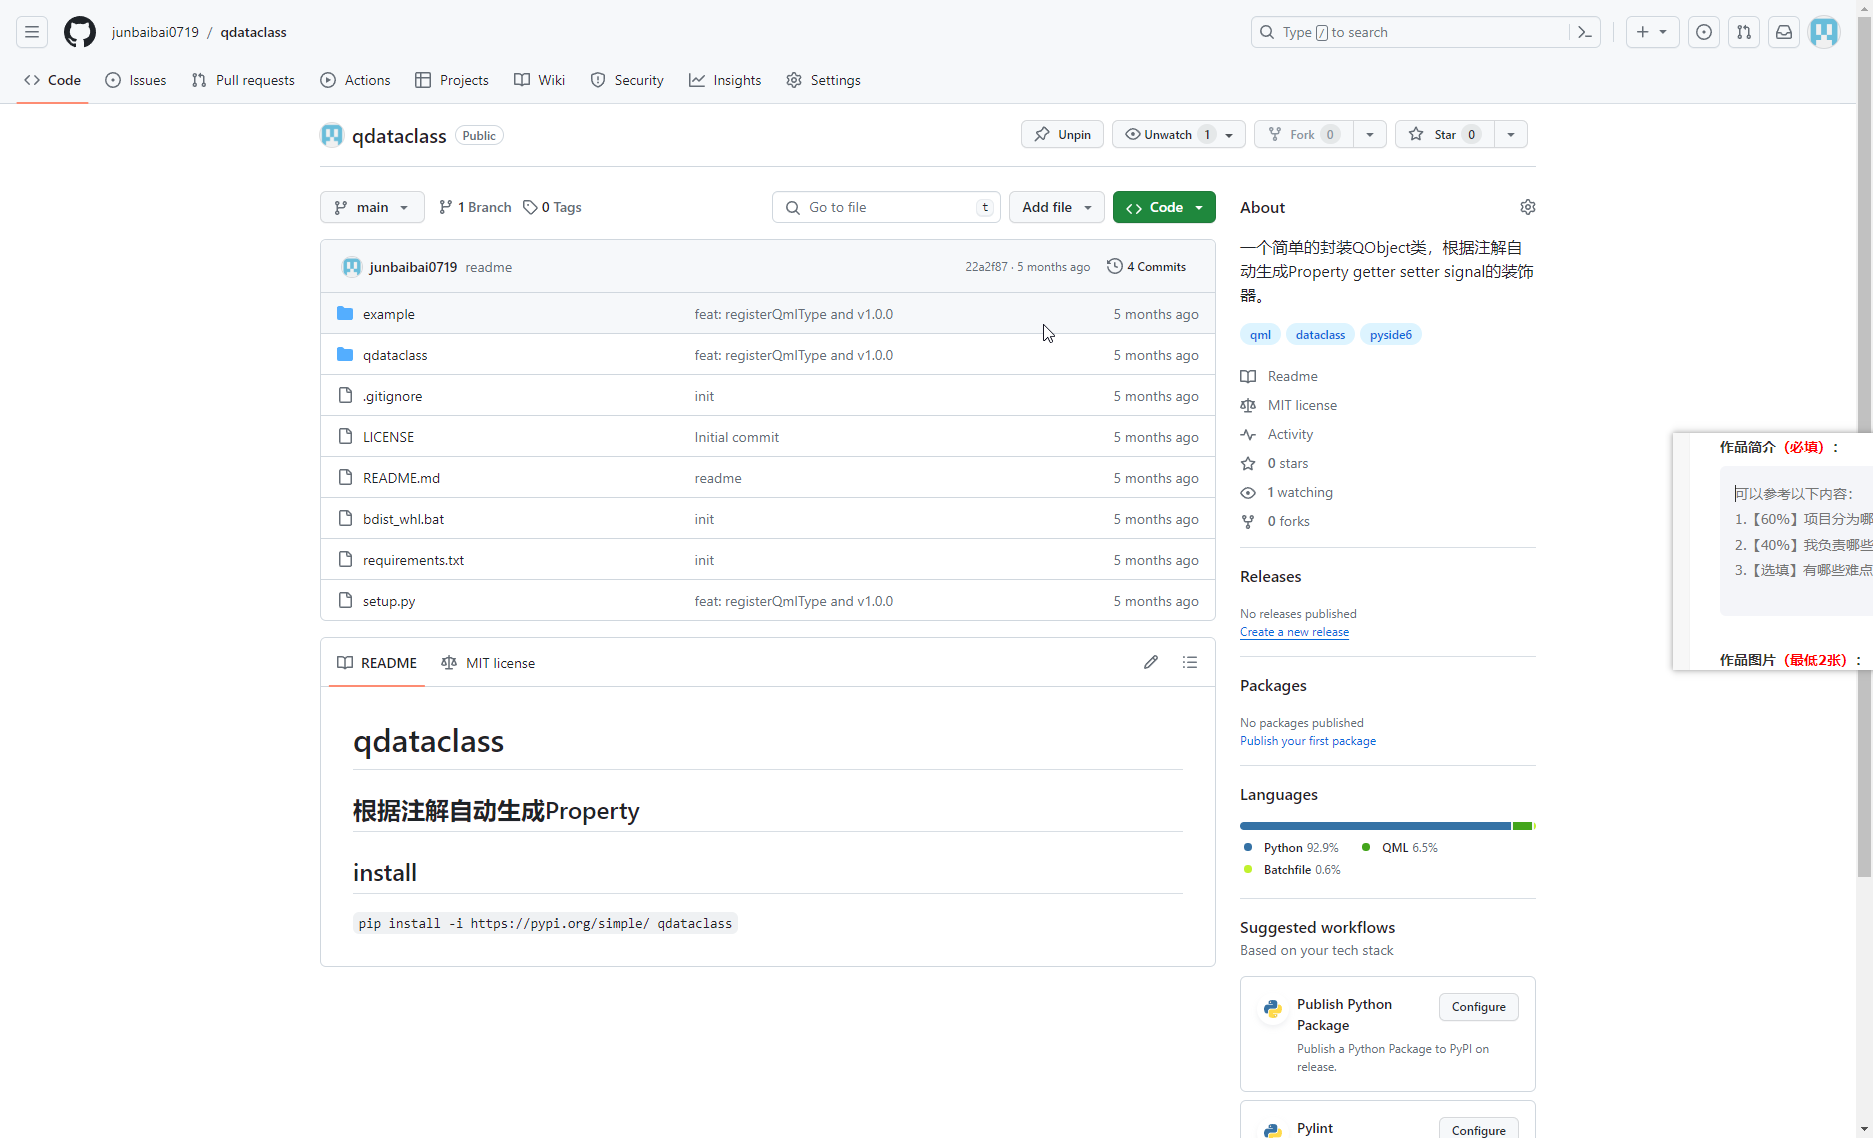This screenshot has height=1138, width=1873.
Task: View 0 forks link
Action: pos(1275,521)
